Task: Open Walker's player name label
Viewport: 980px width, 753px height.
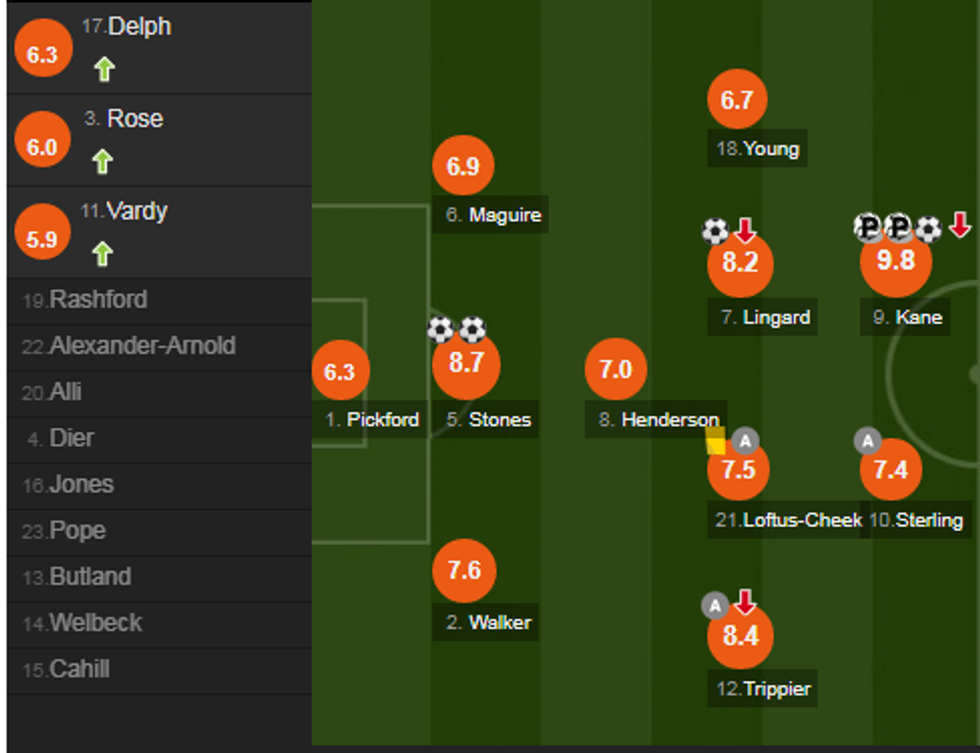Action: click(x=499, y=623)
